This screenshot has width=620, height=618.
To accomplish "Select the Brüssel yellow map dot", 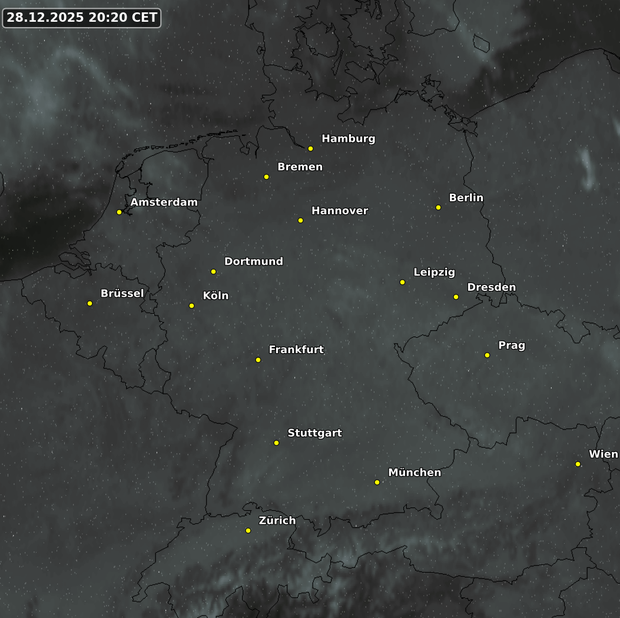I will pos(90,303).
